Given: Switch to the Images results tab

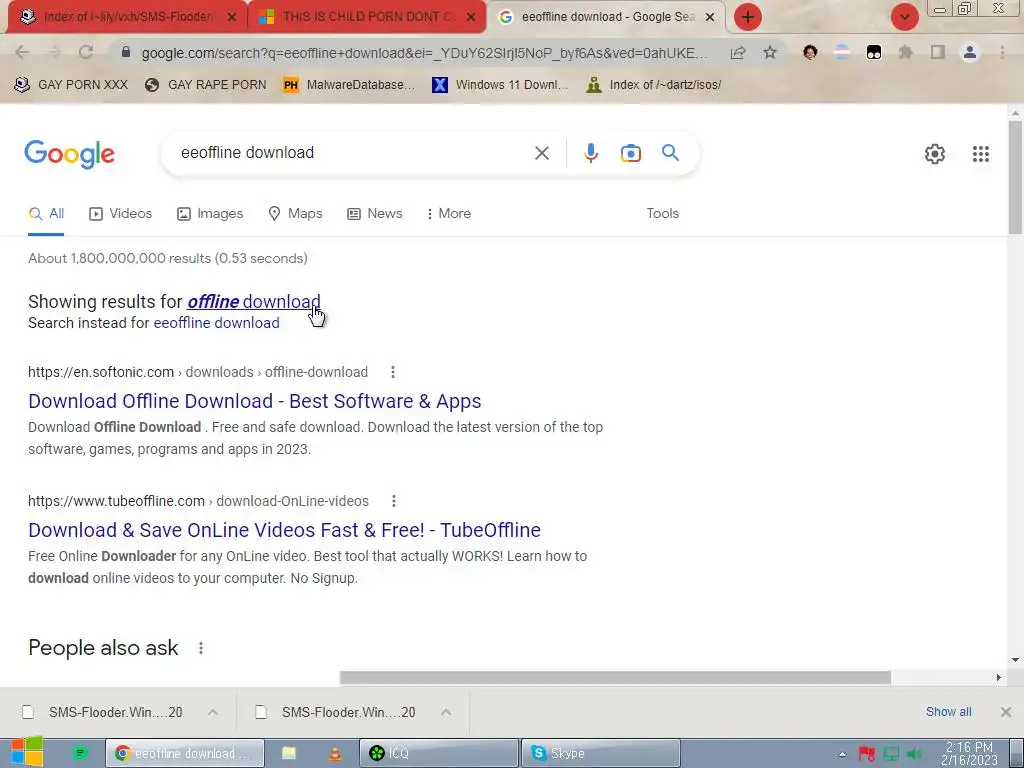Looking at the screenshot, I should [x=210, y=214].
